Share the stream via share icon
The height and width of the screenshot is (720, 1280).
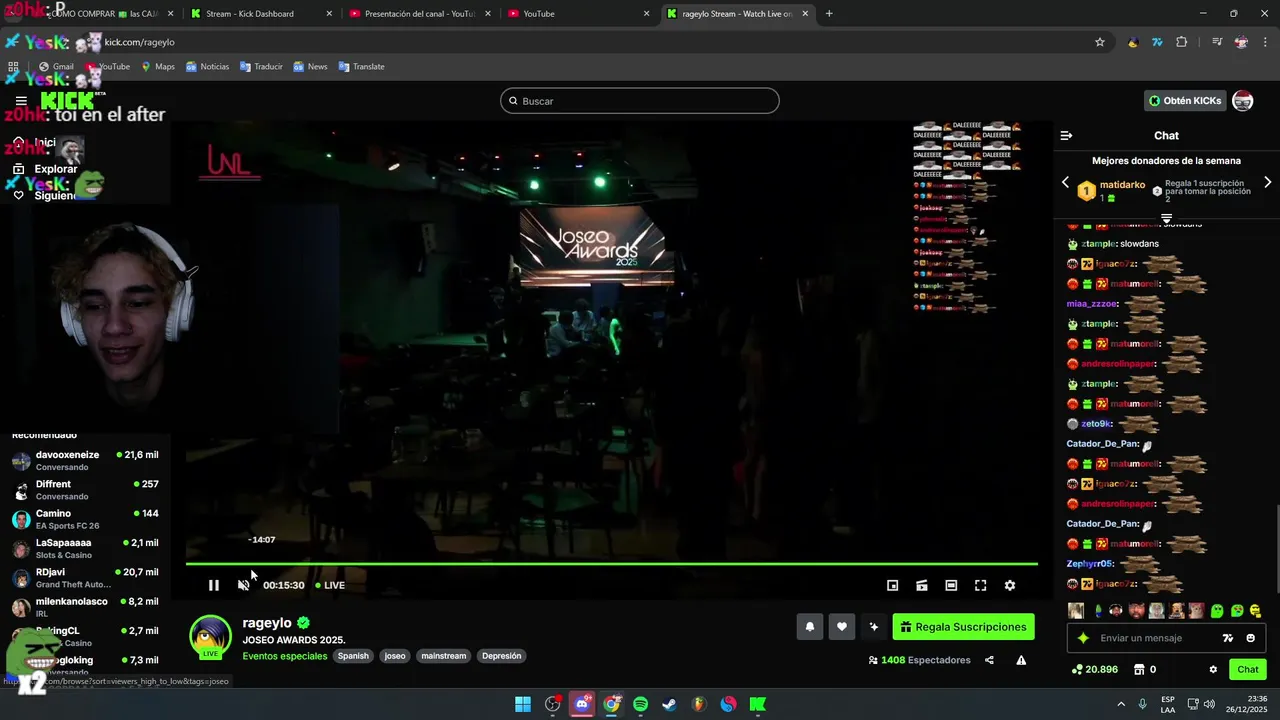tap(989, 660)
